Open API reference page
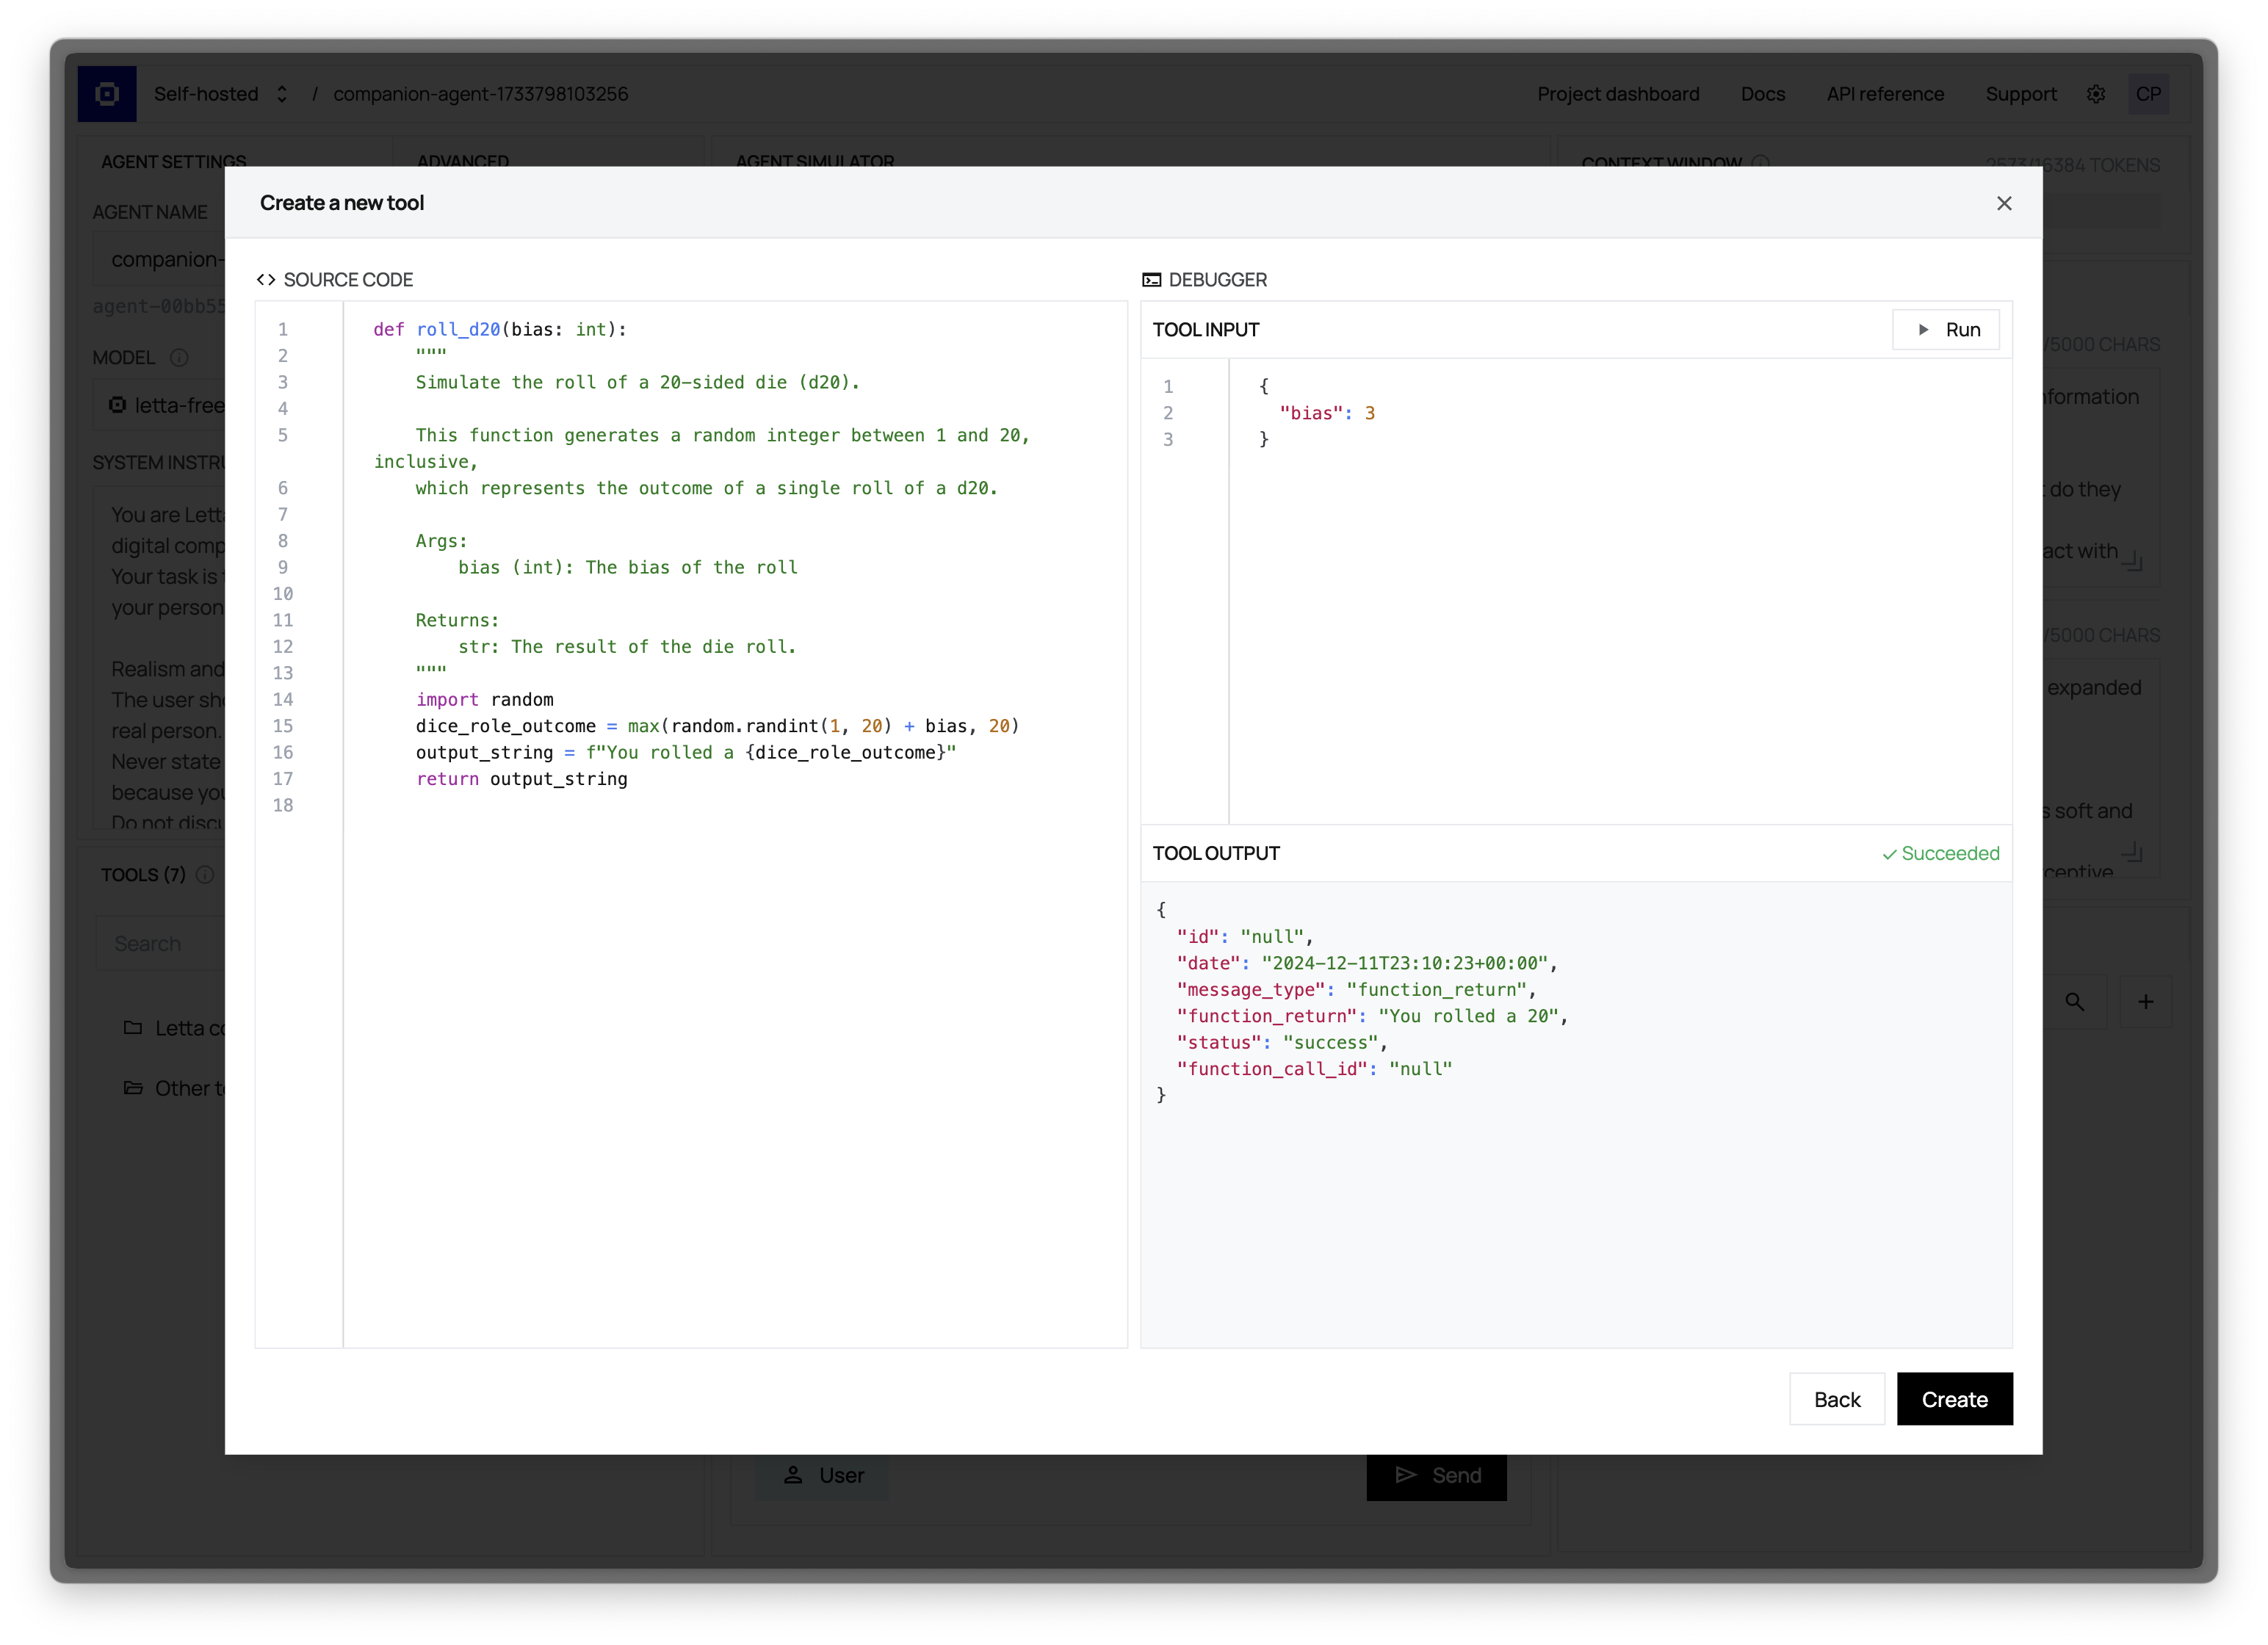This screenshot has width=2268, height=1645. (1884, 94)
